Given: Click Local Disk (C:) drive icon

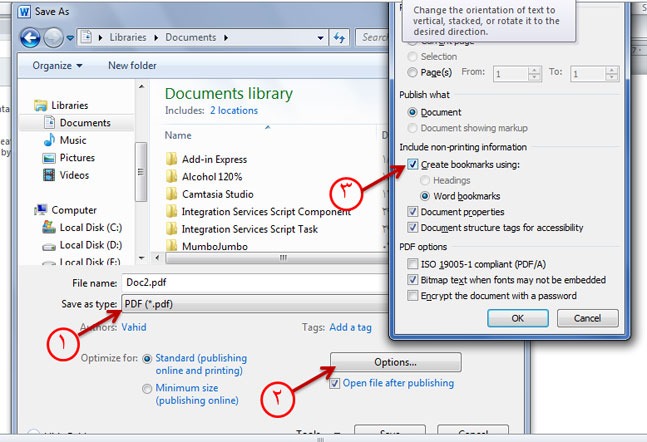Looking at the screenshot, I should [x=49, y=227].
